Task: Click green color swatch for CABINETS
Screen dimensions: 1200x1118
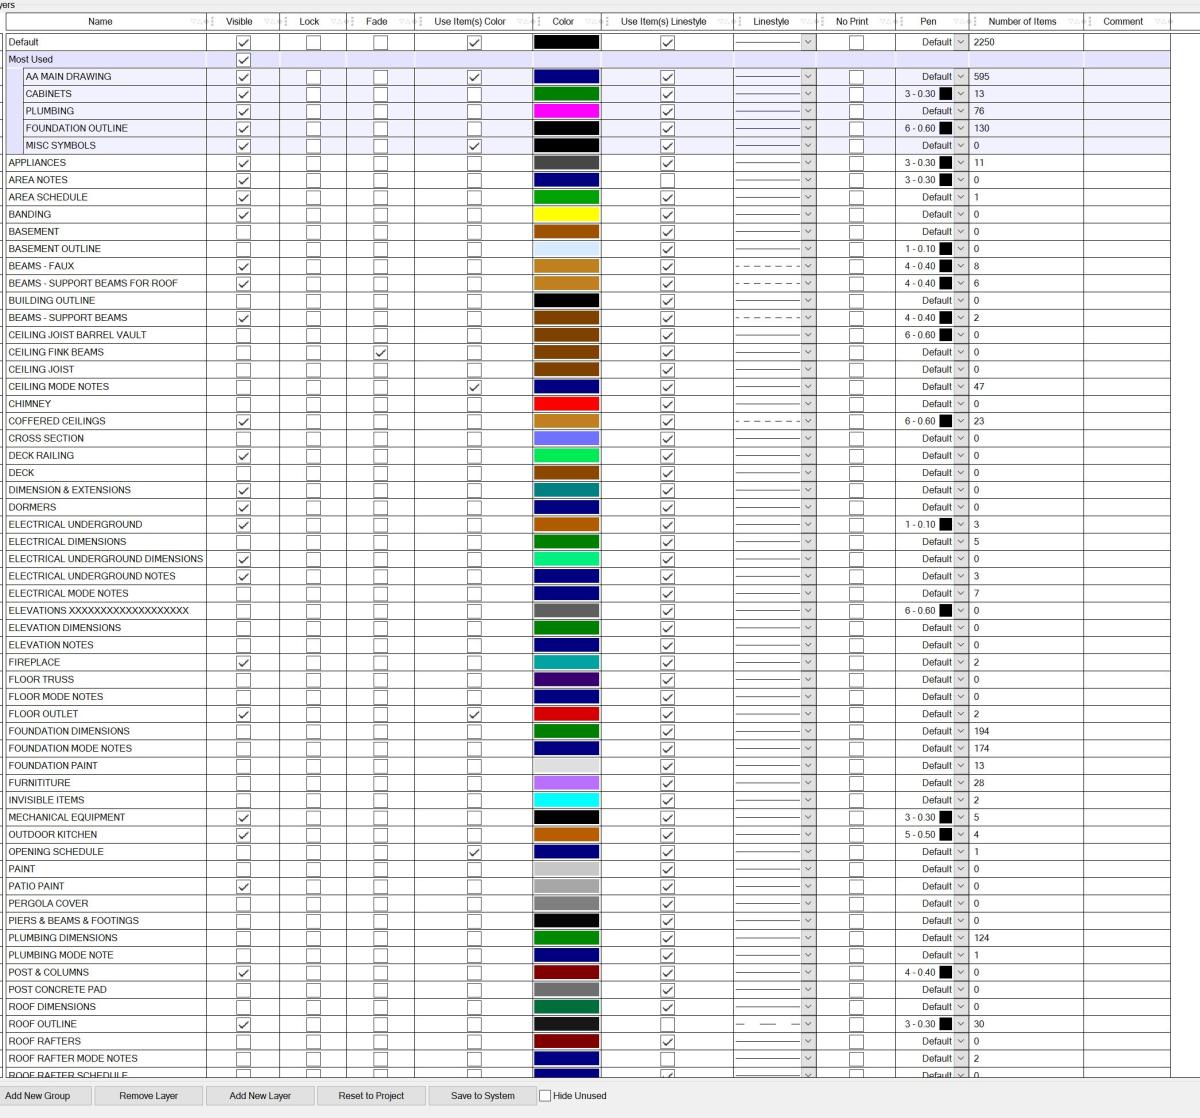Action: 566,94
